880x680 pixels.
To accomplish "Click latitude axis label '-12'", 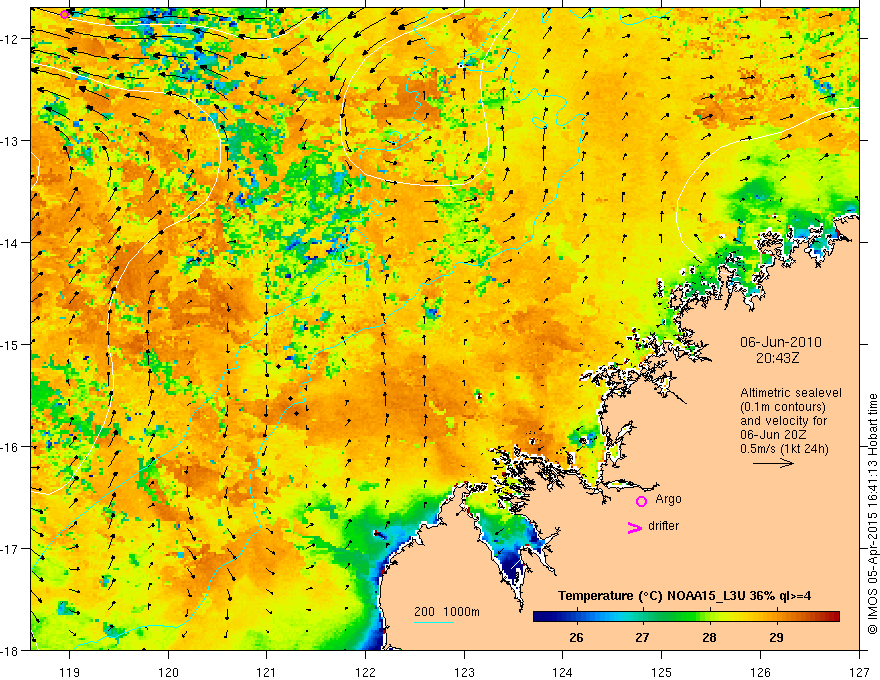I will [x=10, y=39].
